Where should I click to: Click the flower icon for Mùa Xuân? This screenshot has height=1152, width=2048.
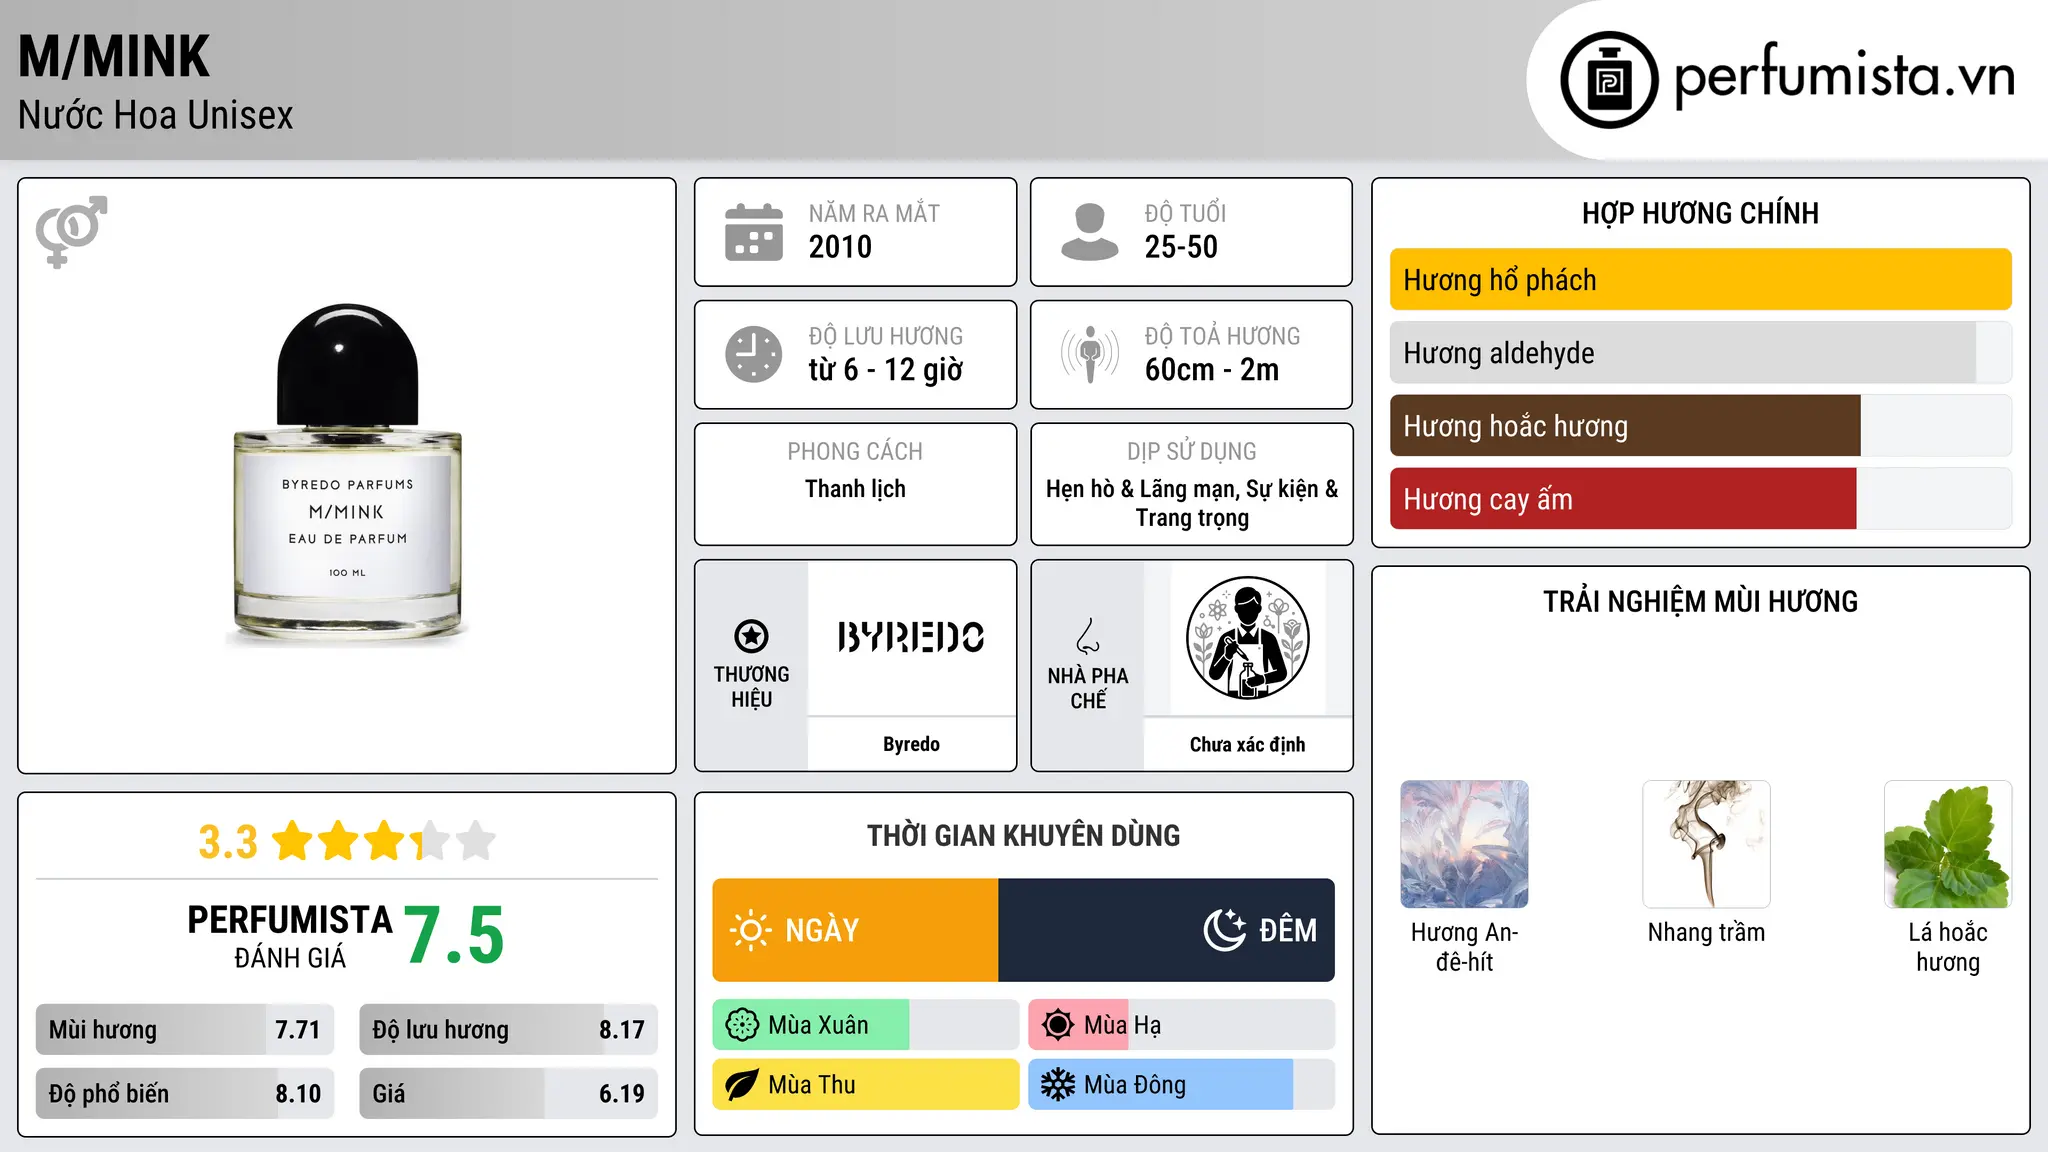click(x=742, y=1025)
